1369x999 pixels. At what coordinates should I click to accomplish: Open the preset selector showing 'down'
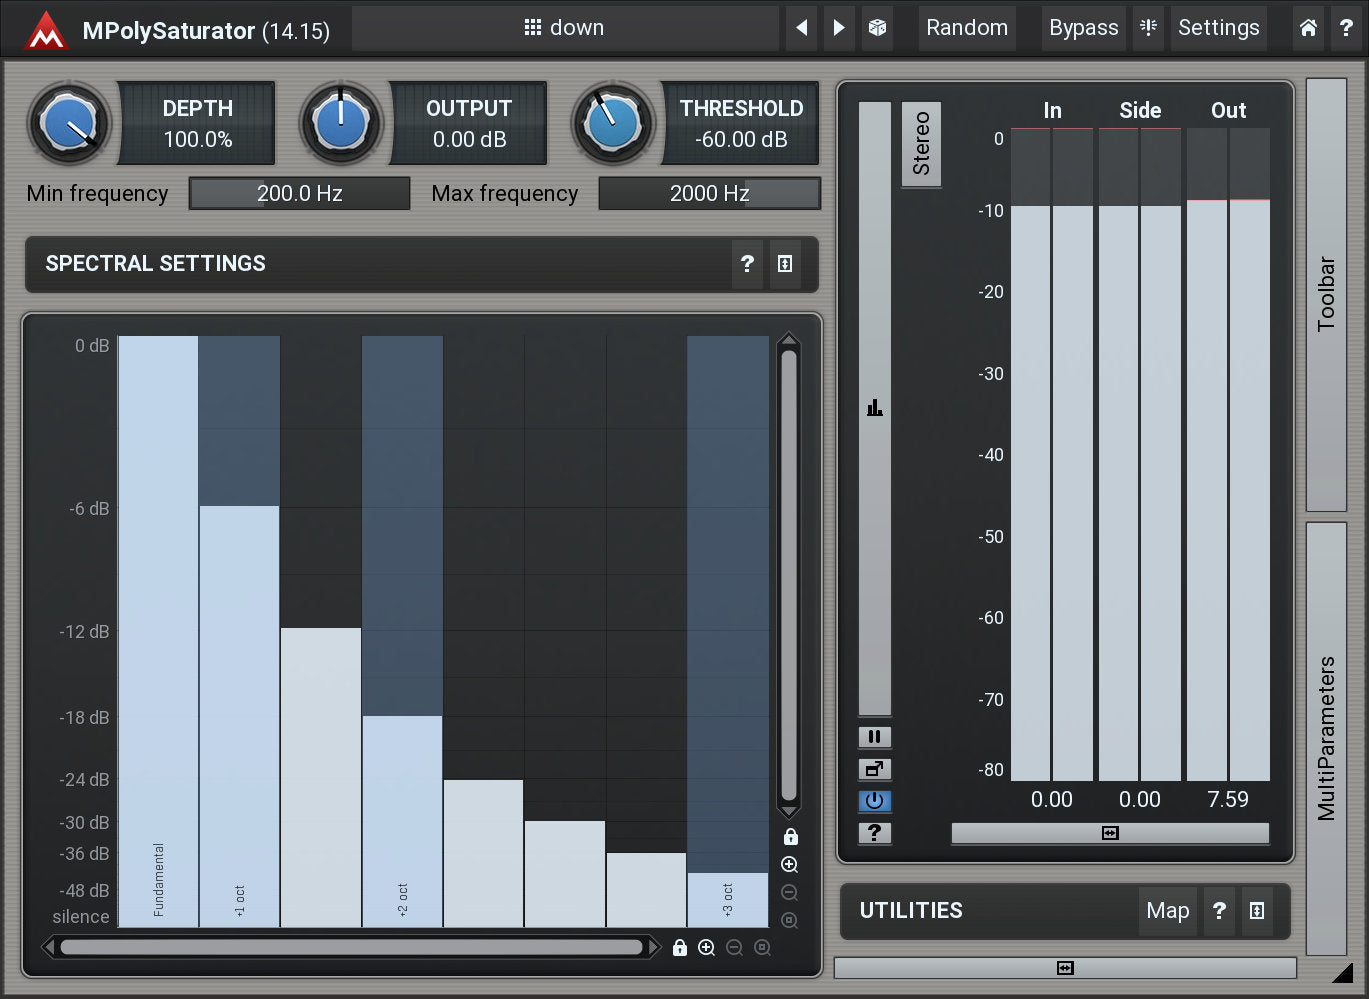coord(565,28)
